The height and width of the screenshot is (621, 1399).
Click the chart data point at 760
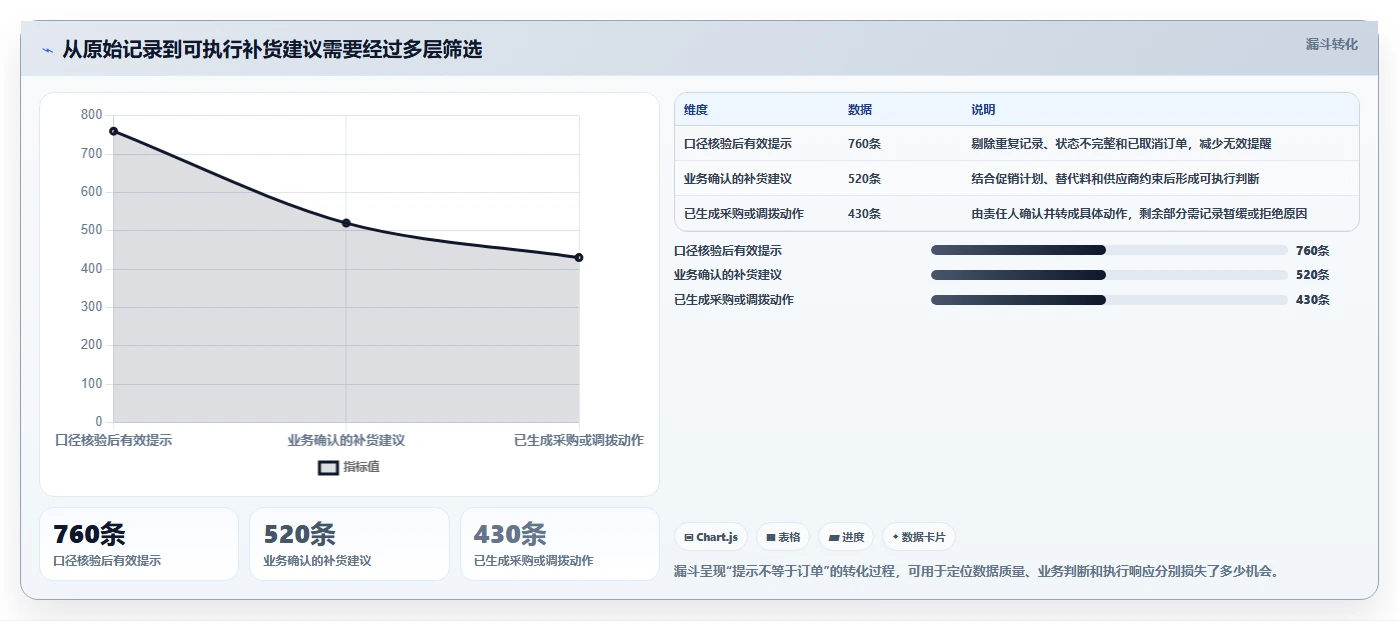113,131
